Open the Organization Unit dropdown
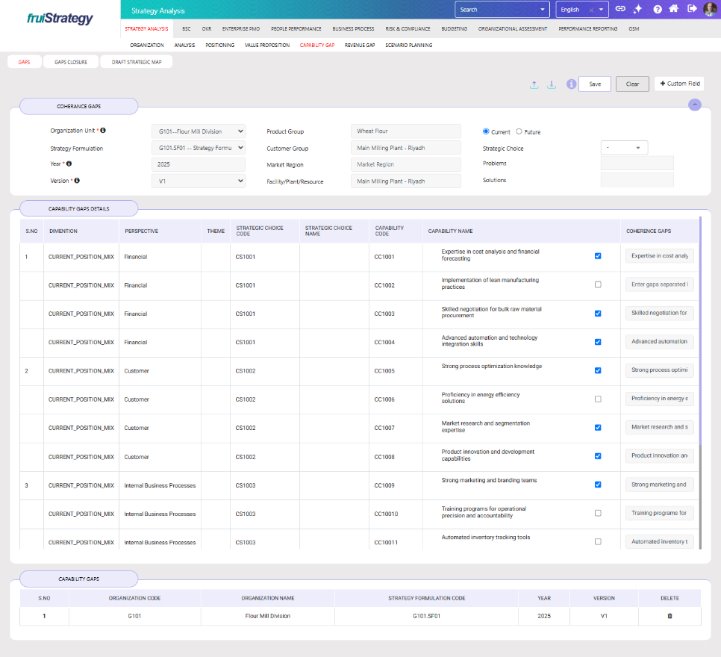The image size is (721, 657). pos(199,131)
